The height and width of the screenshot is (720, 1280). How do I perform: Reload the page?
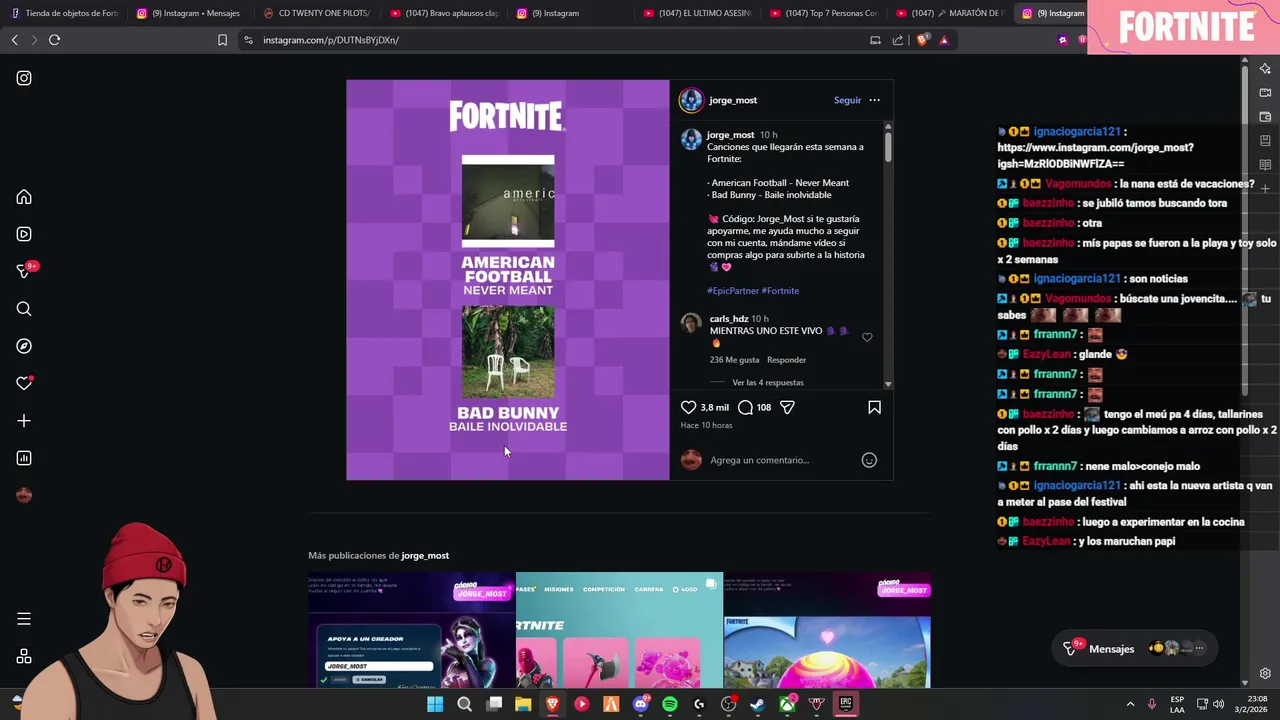click(54, 40)
